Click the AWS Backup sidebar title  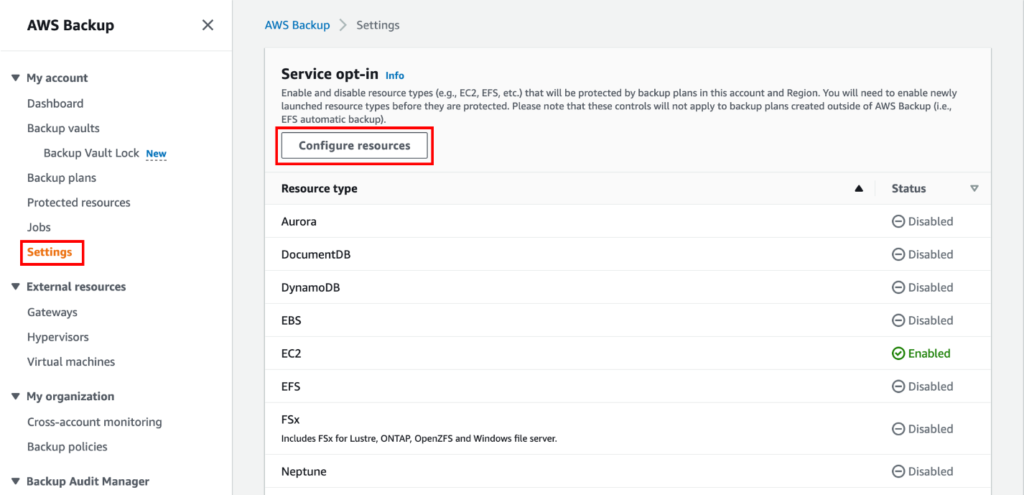[x=71, y=25]
